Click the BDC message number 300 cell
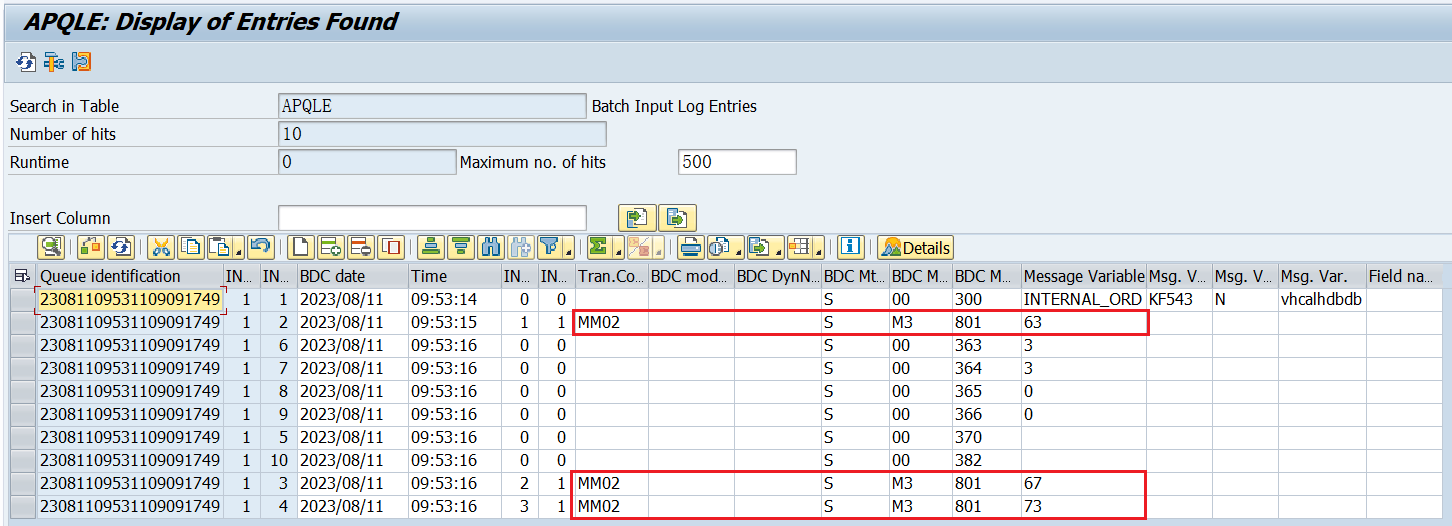The width and height of the screenshot is (1452, 526). click(986, 299)
